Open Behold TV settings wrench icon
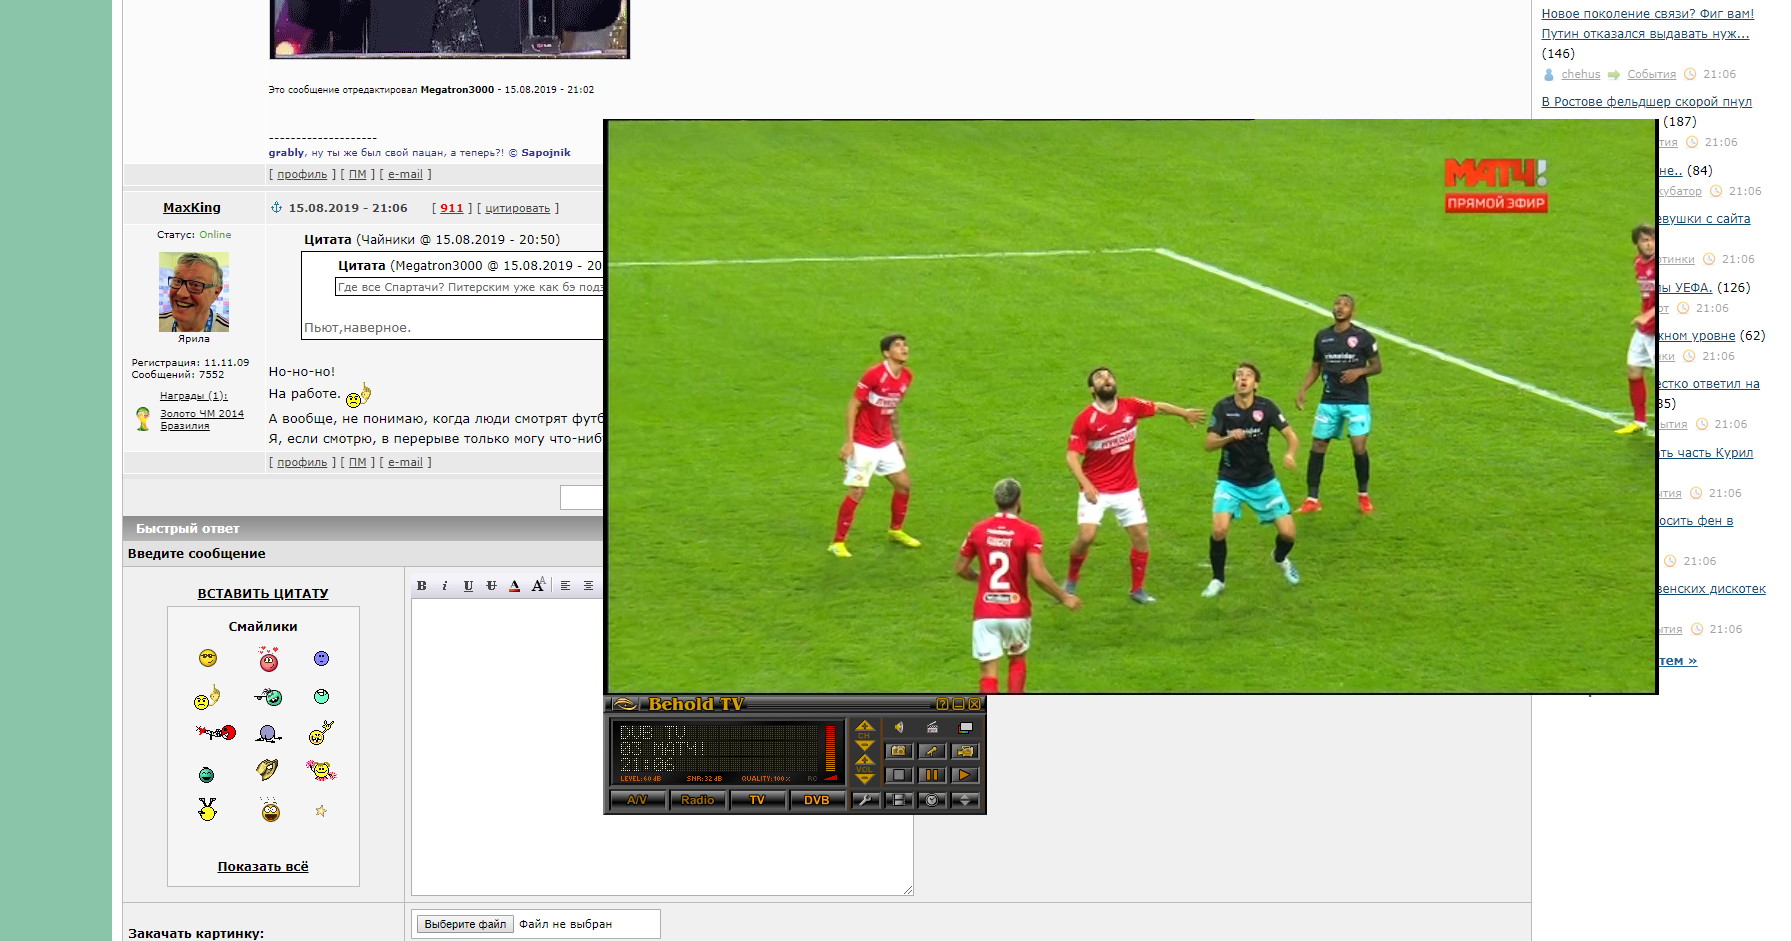Image resolution: width=1791 pixels, height=941 pixels. [866, 800]
